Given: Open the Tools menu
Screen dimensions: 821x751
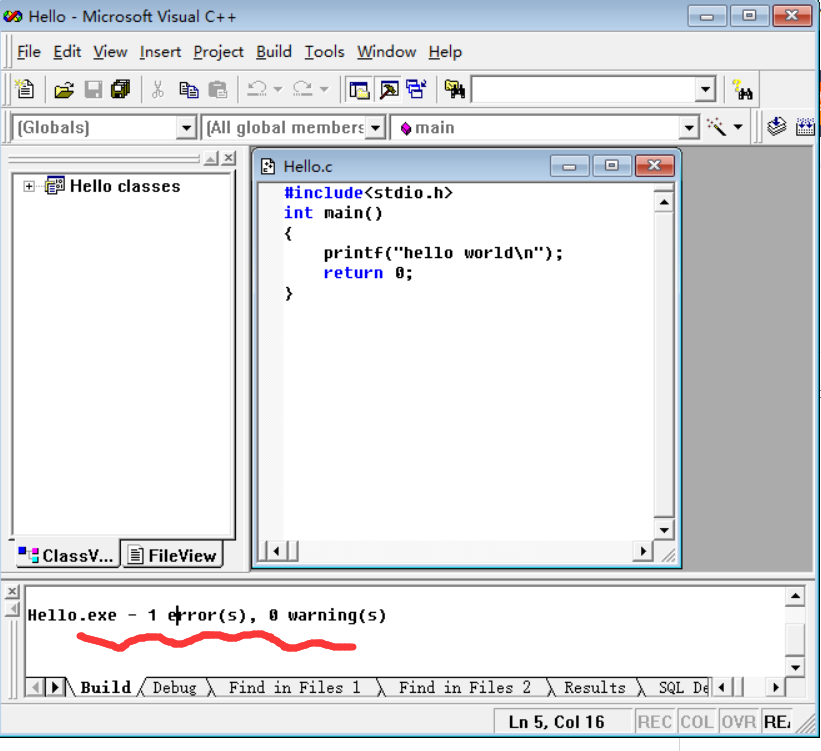Looking at the screenshot, I should click(x=325, y=52).
